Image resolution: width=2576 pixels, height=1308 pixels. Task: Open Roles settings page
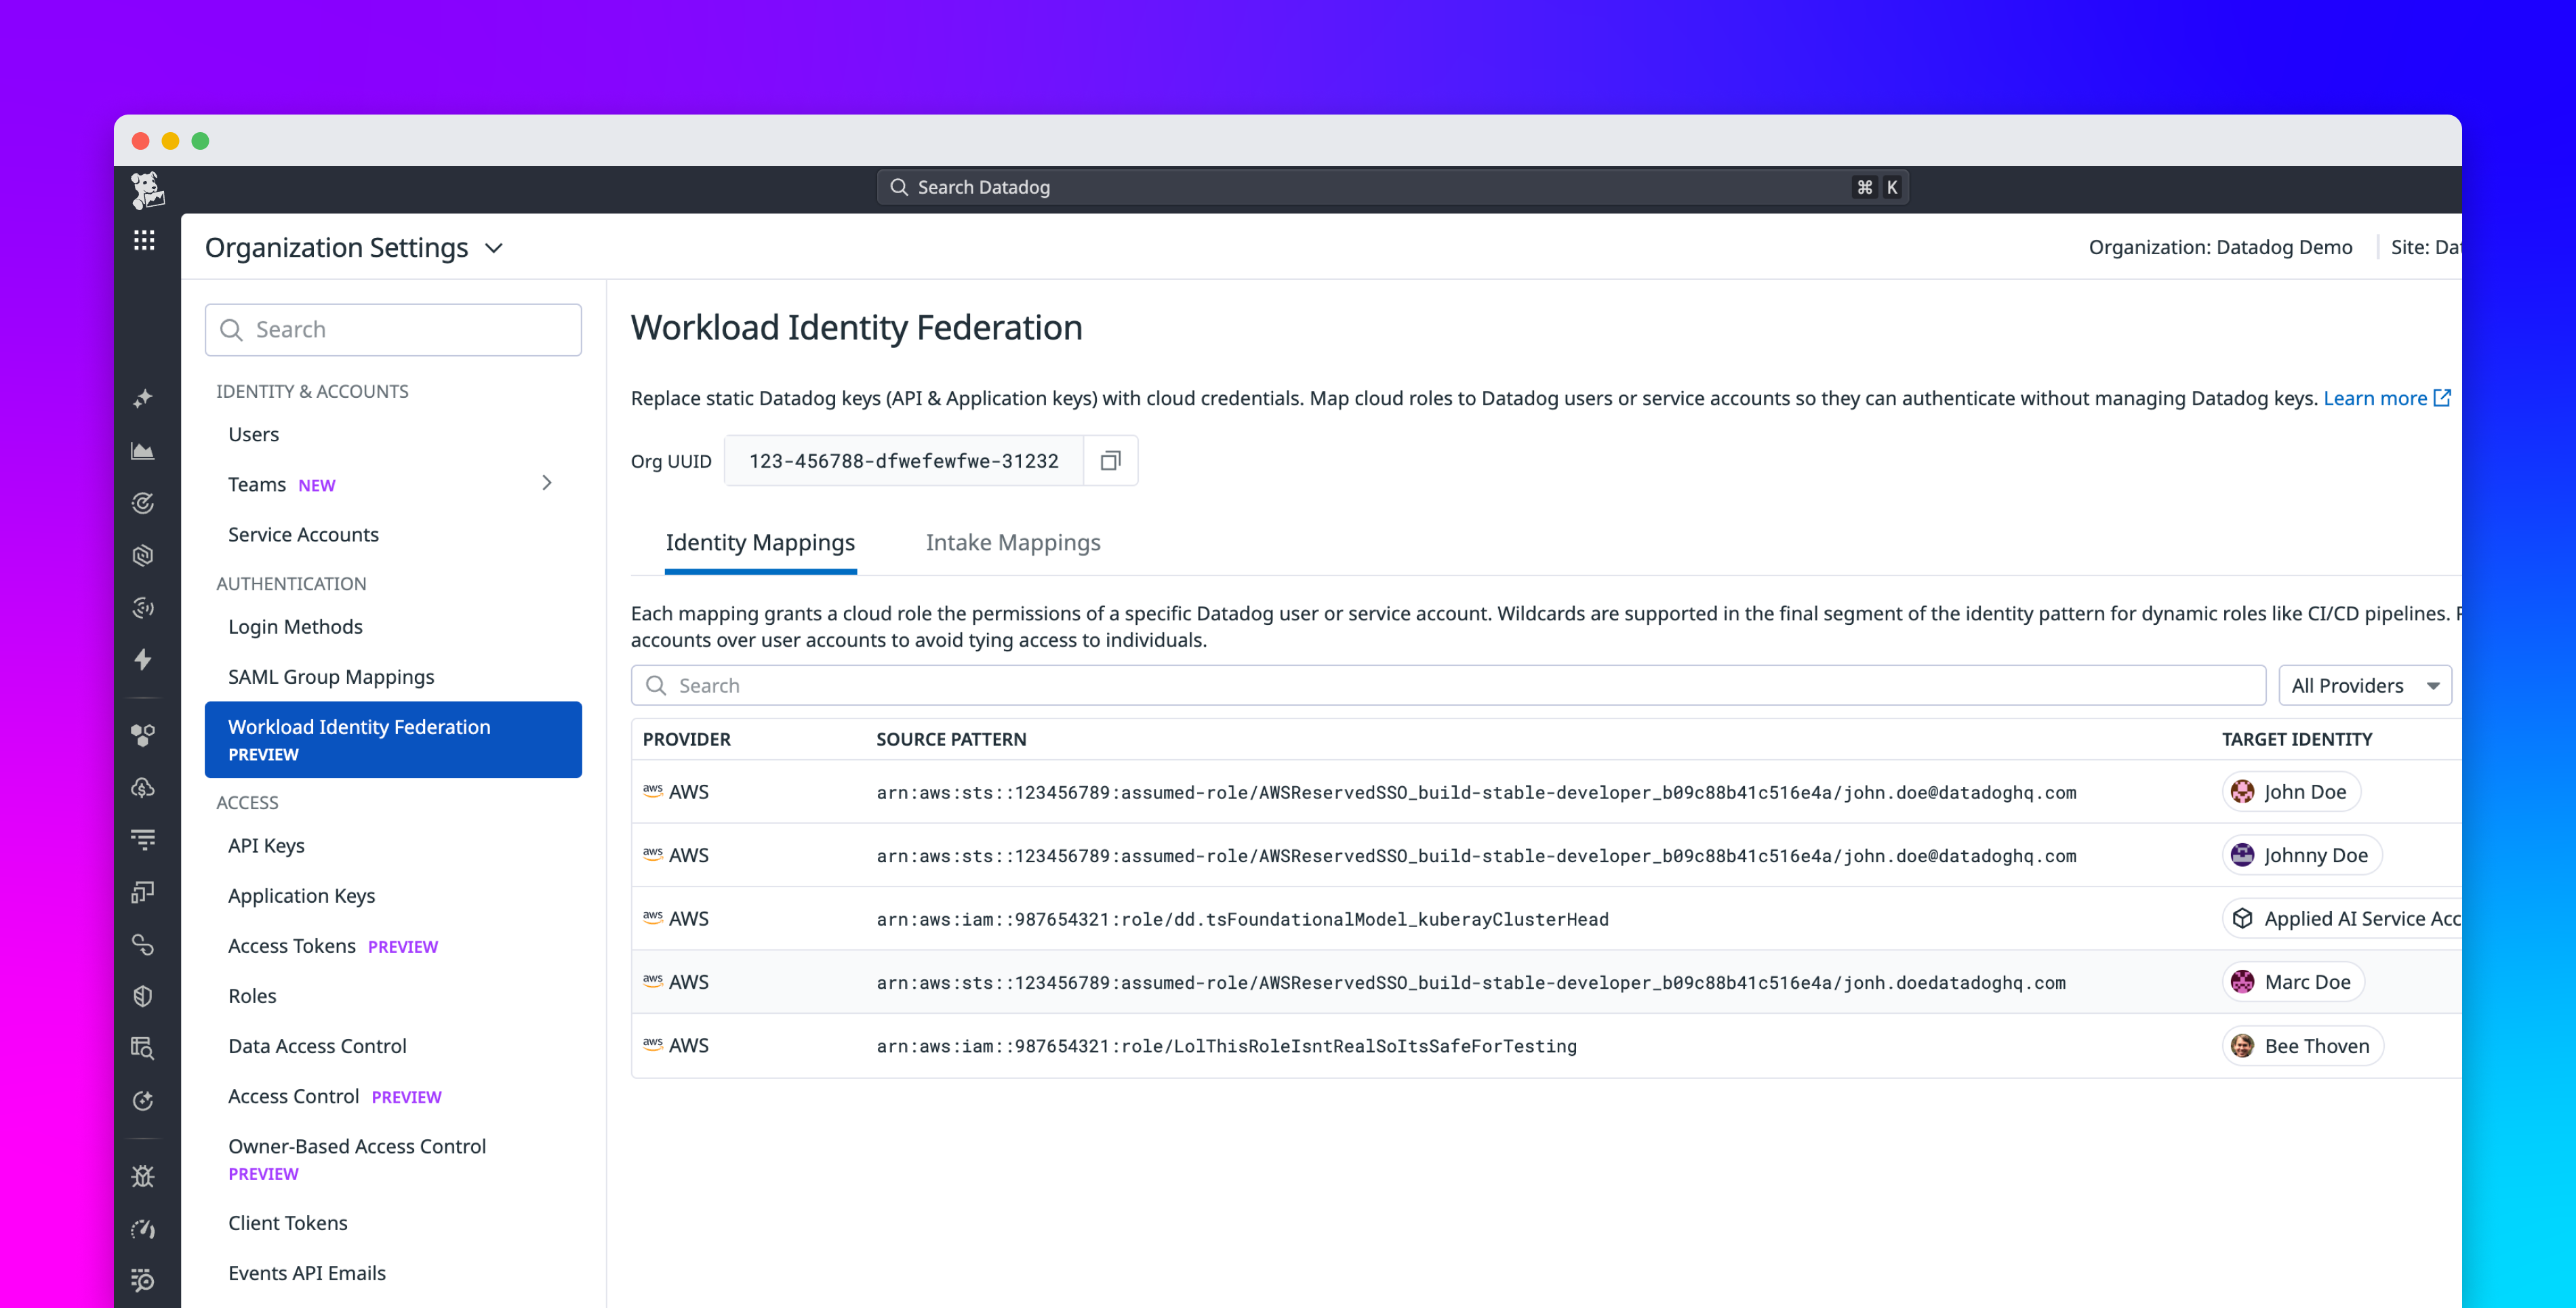[x=252, y=995]
